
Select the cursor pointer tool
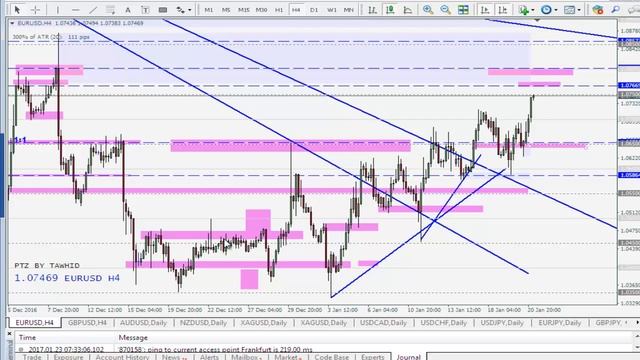click(x=17, y=9)
